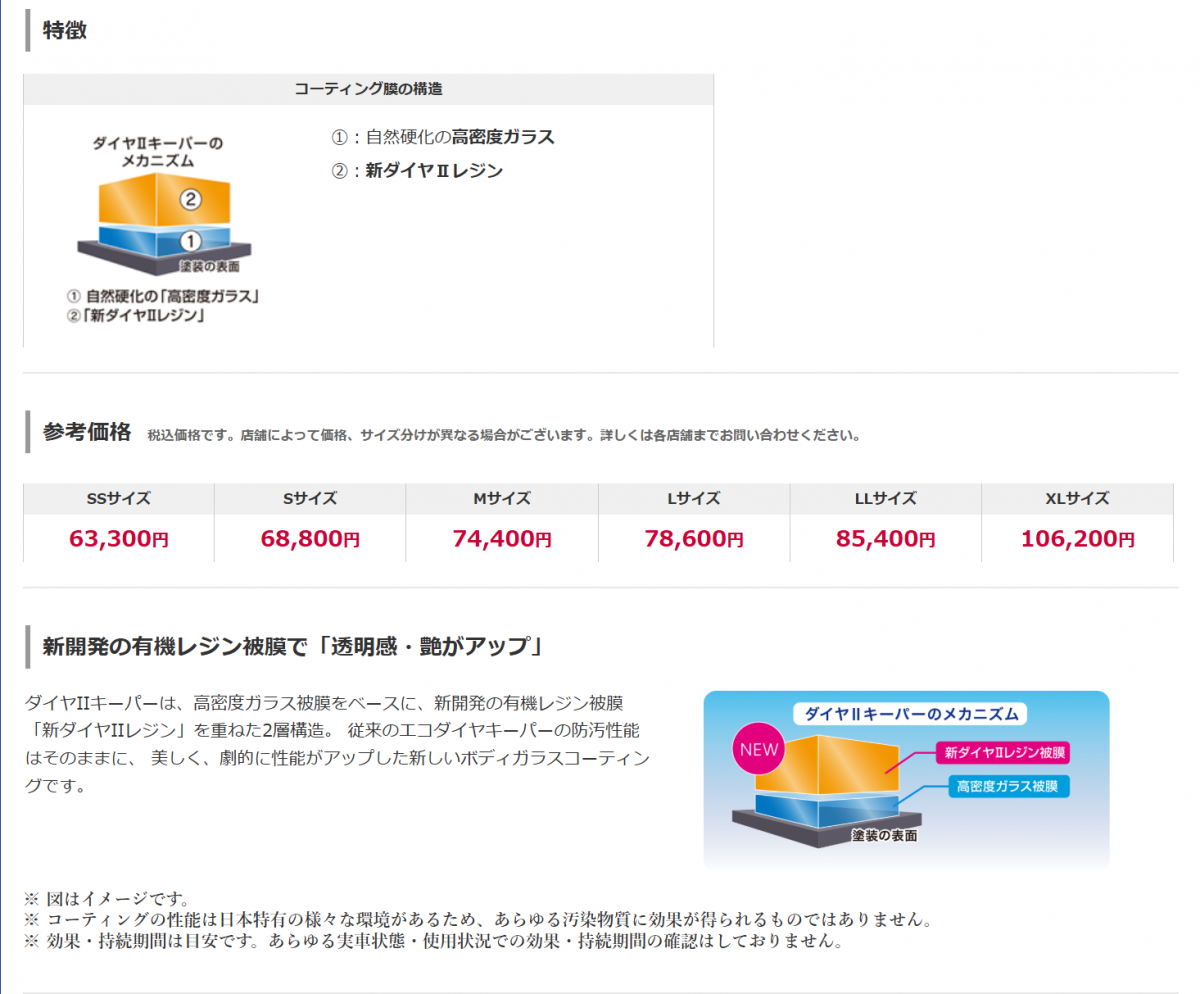Click the 新ダイヤⅡレジン bold text in table
1200x994 pixels.
click(434, 171)
